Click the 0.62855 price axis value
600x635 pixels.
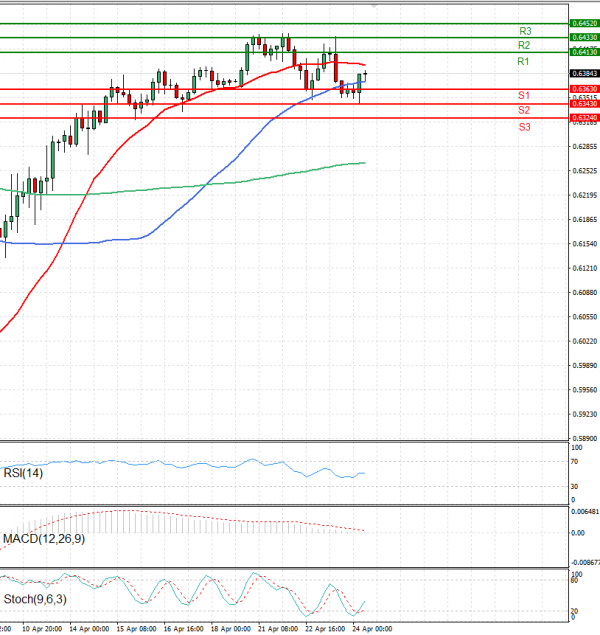pyautogui.click(x=585, y=147)
